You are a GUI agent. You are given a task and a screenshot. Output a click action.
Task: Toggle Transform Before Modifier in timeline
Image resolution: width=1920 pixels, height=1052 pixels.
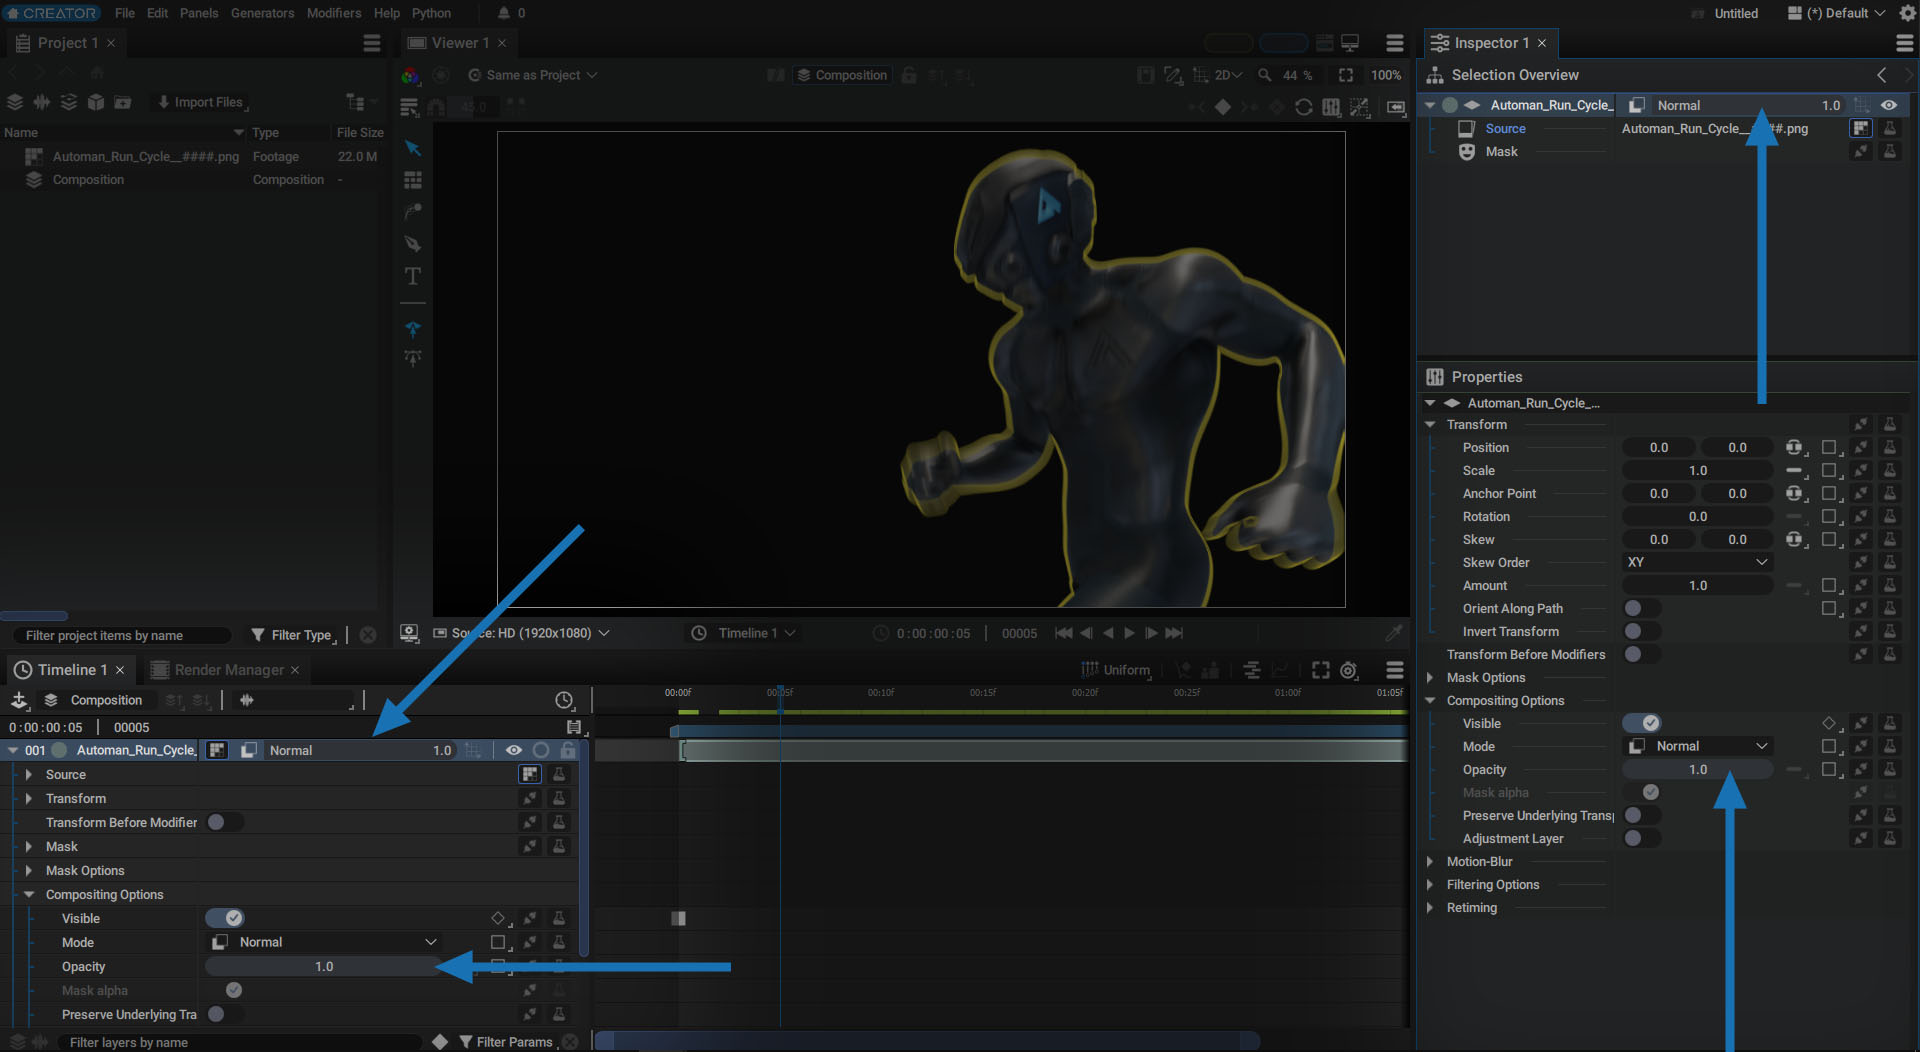tap(225, 822)
